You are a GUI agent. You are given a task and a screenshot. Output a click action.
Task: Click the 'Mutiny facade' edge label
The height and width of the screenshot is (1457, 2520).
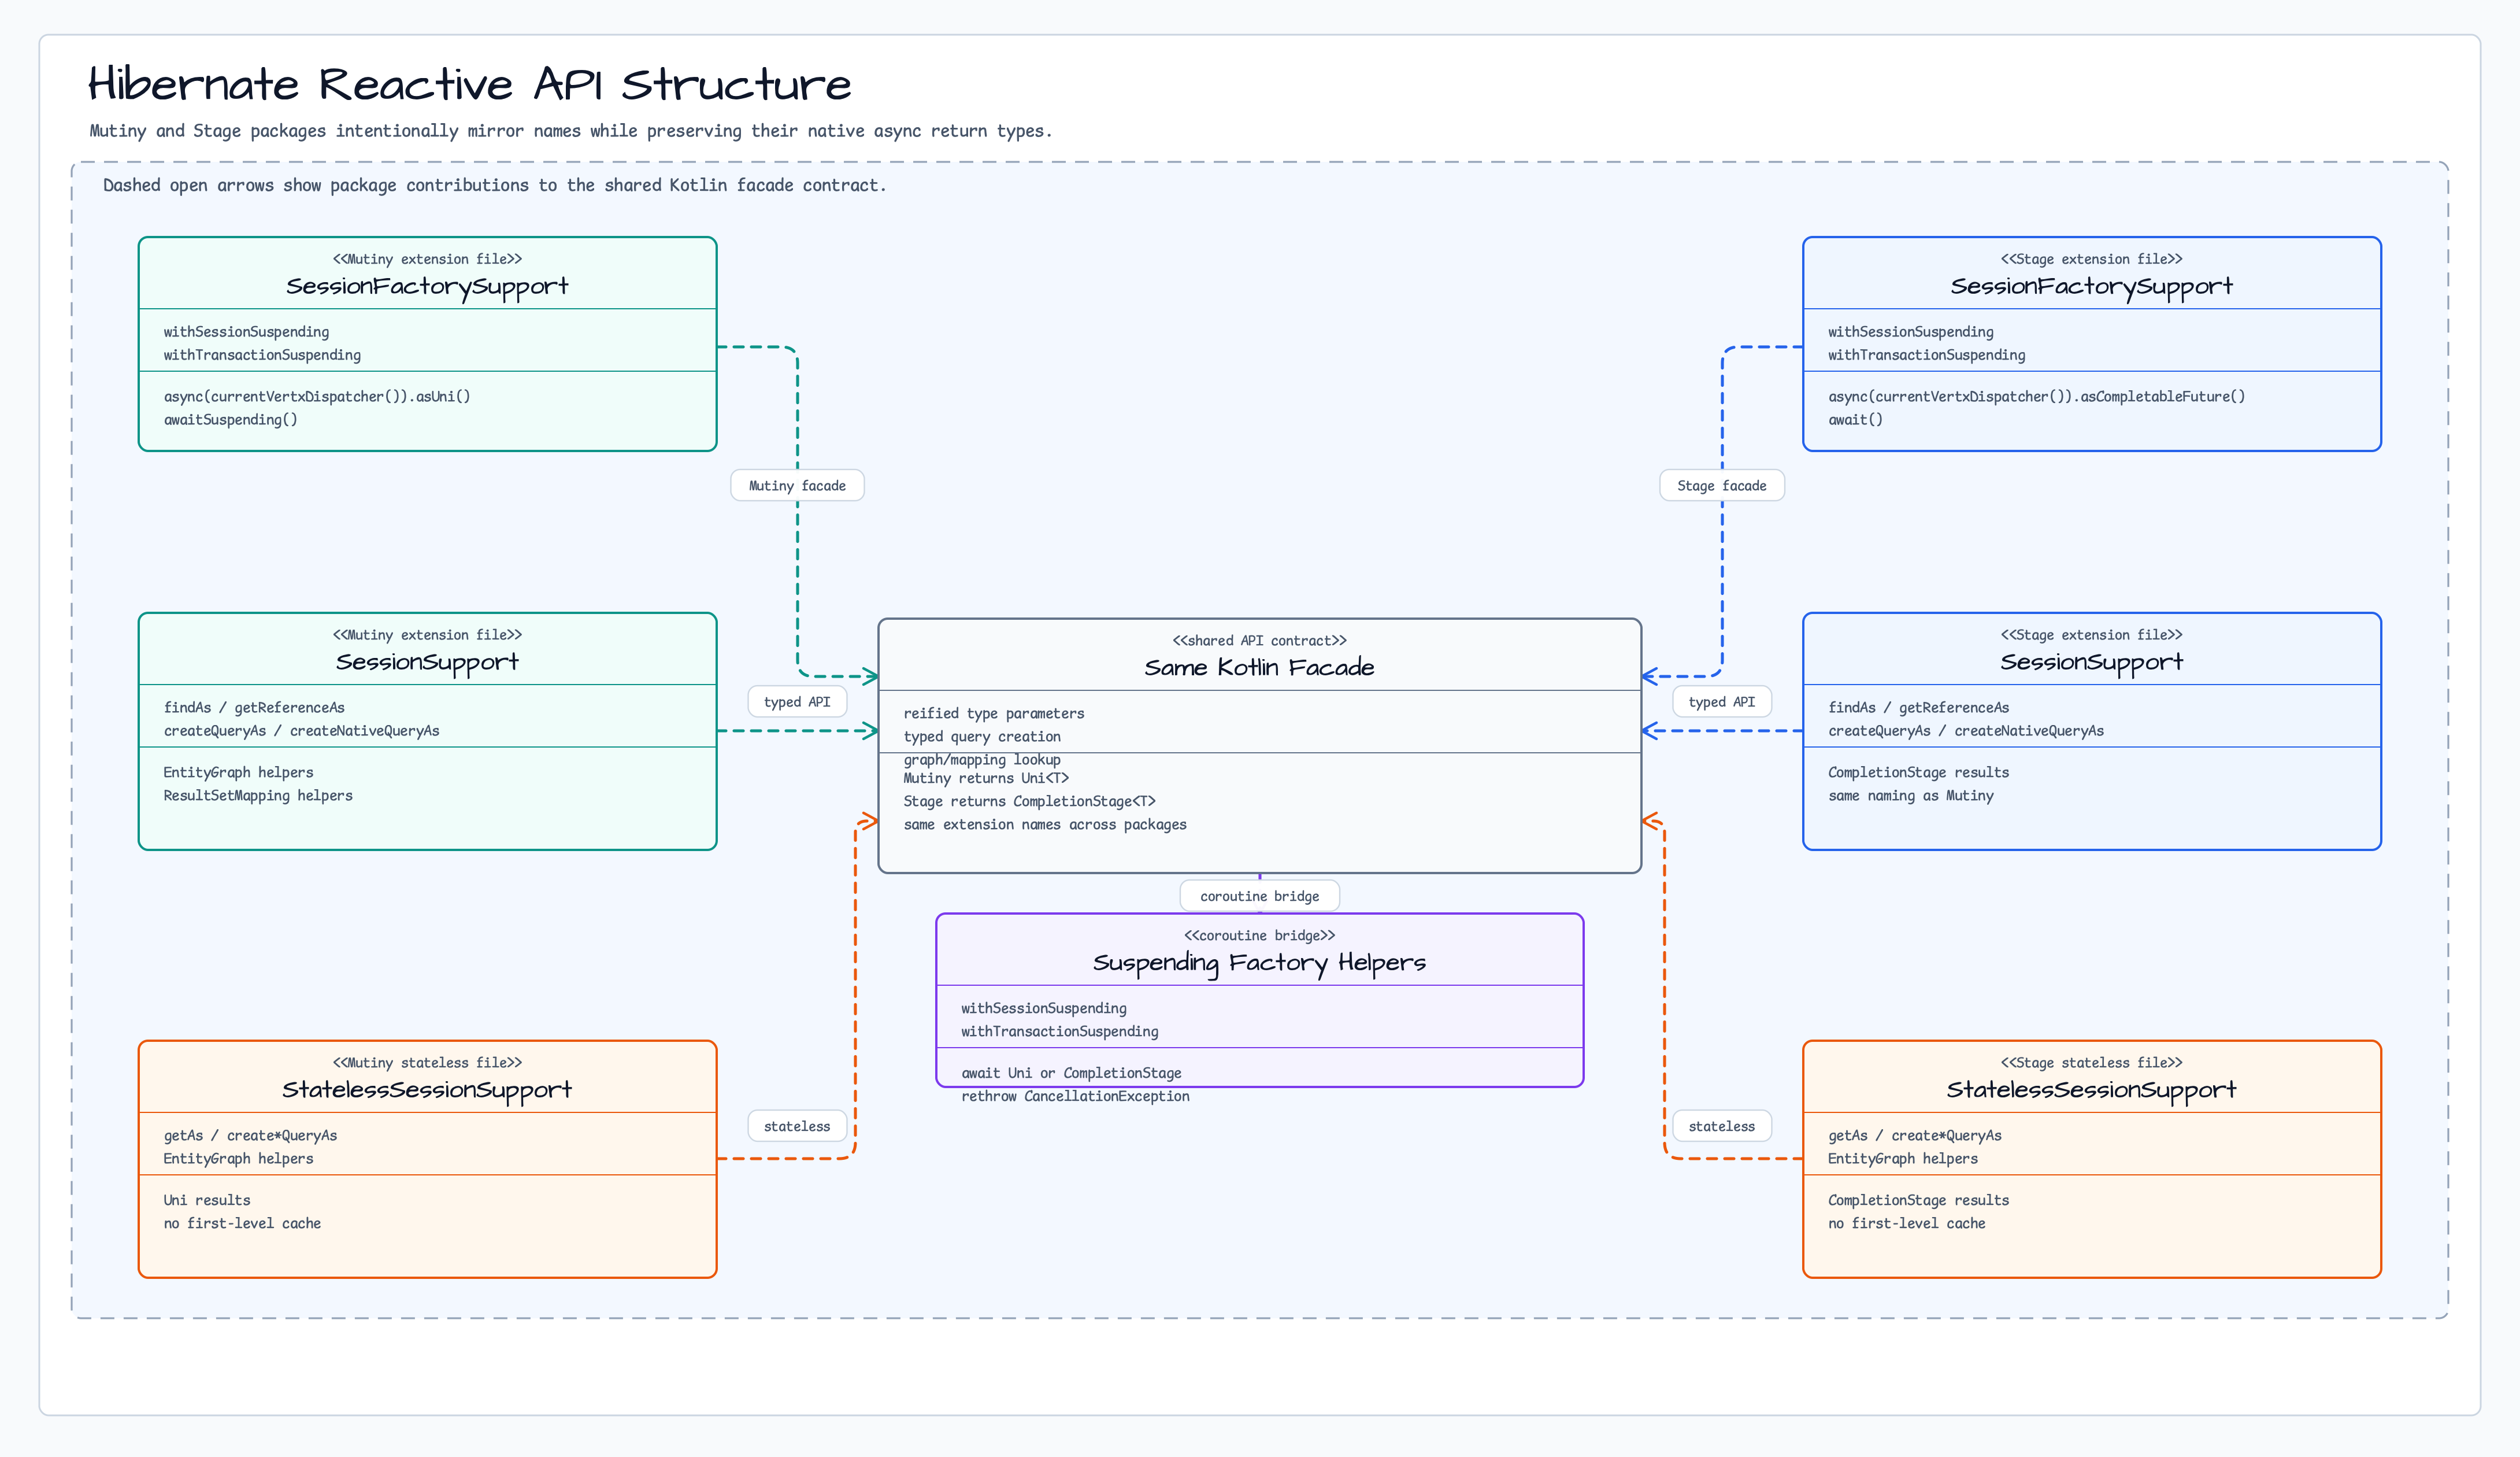(797, 486)
